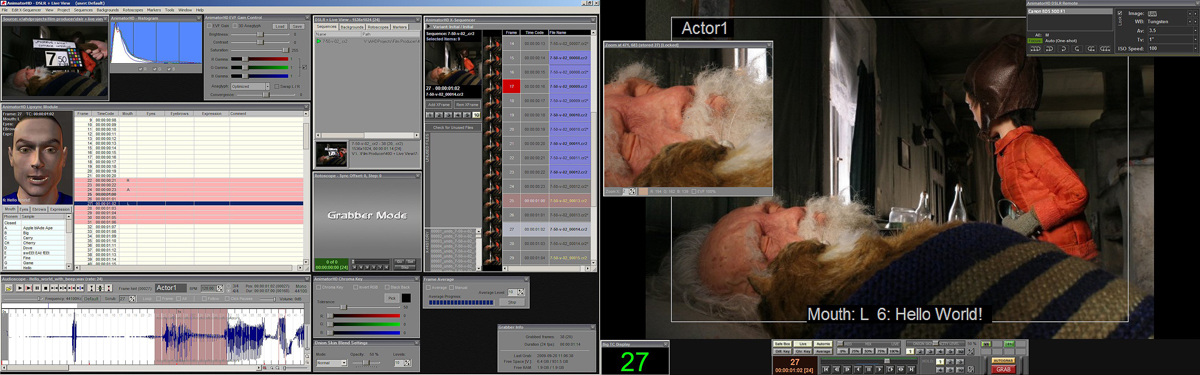1200x375 pixels.
Task: Open the Anaglyph Optimized dropdown
Action: coord(250,86)
